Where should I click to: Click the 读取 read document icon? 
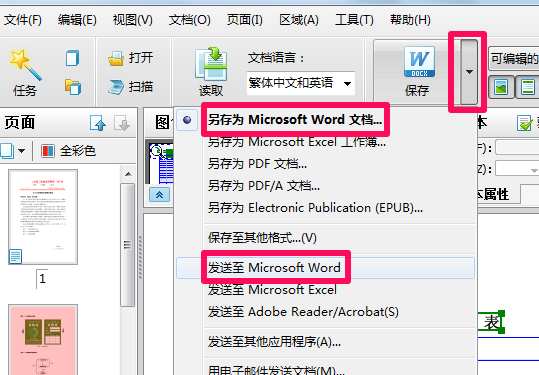pyautogui.click(x=211, y=64)
